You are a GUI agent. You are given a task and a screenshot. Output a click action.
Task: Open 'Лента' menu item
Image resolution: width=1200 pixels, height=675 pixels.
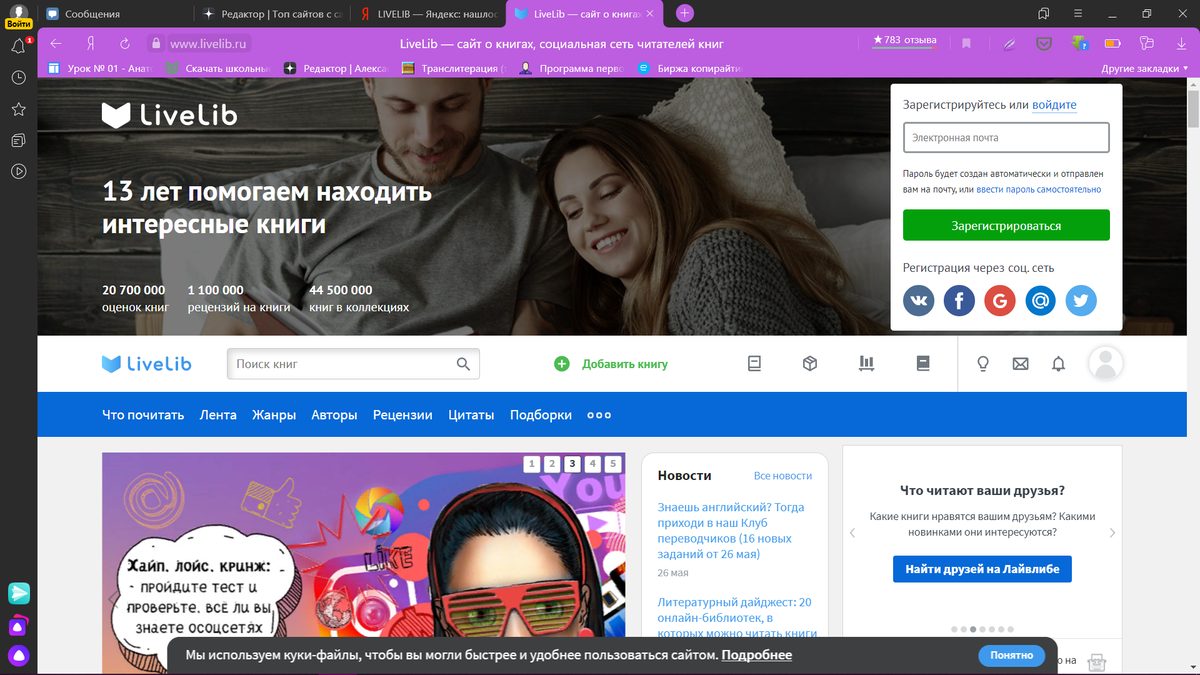(218, 415)
